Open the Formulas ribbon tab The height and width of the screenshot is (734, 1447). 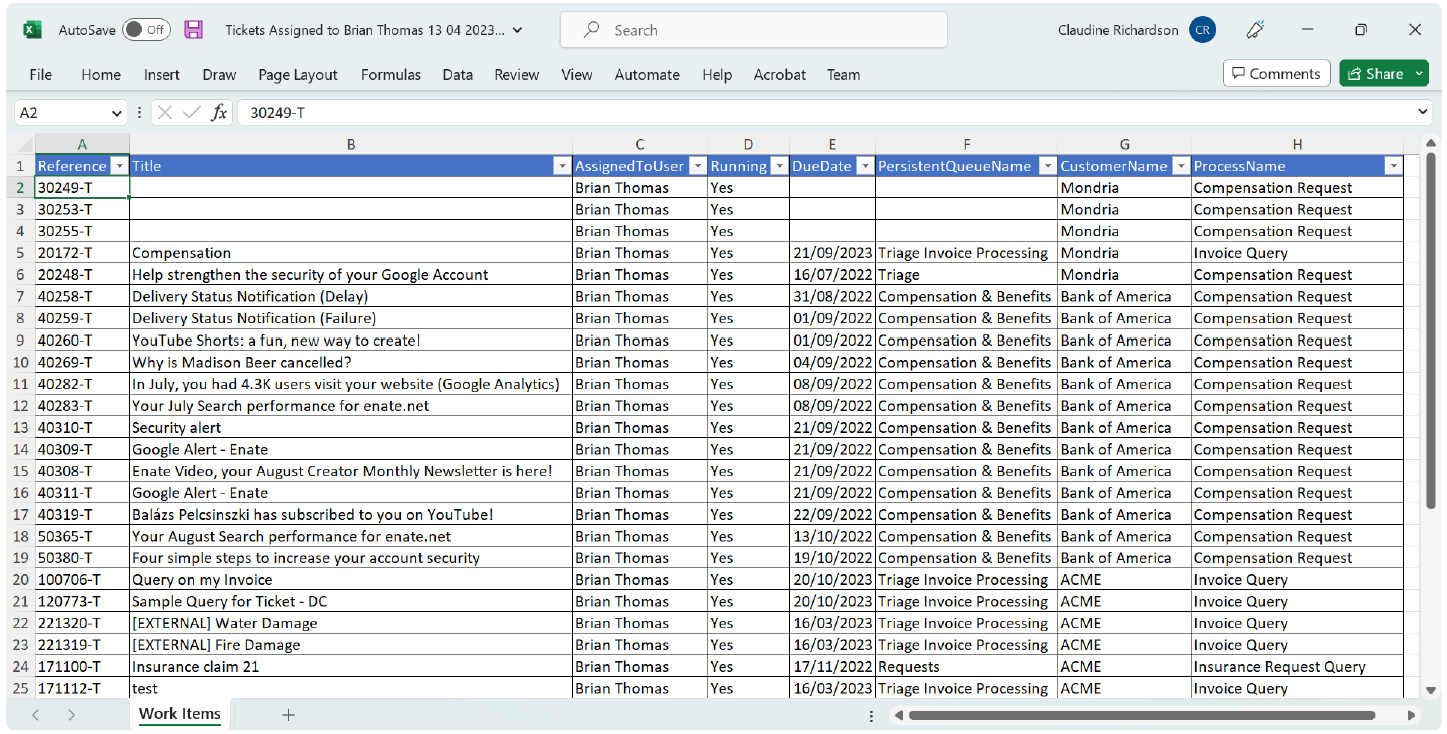pos(391,75)
